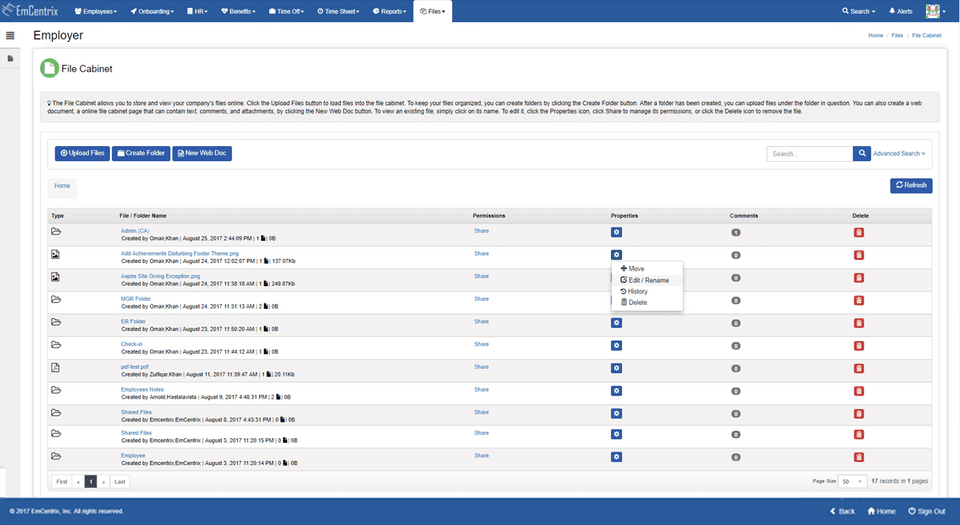Open the Page Size dropdown
The image size is (960, 525).
pyautogui.click(x=852, y=482)
